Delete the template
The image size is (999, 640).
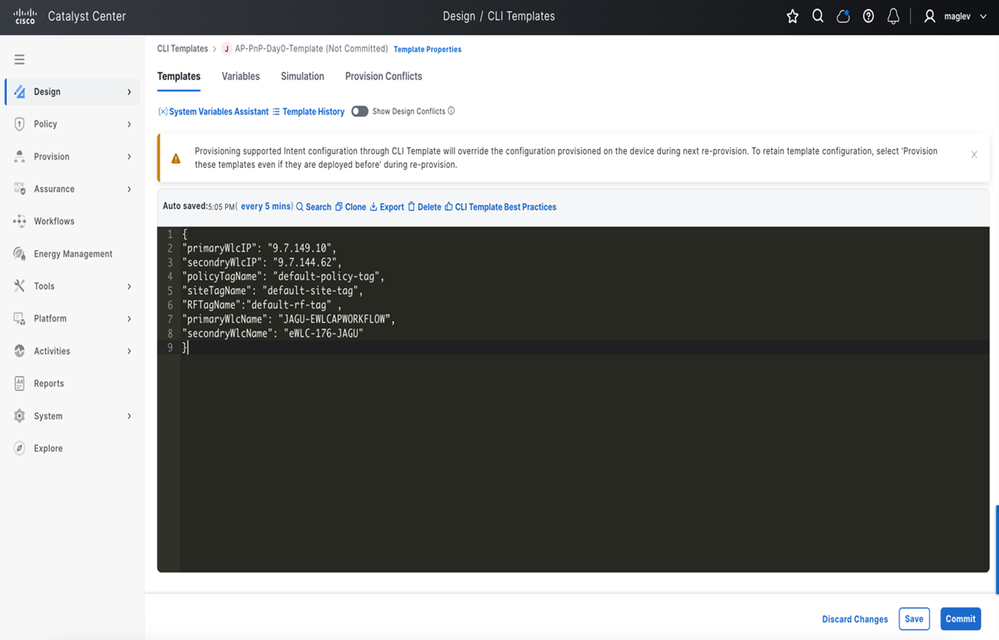pos(424,207)
